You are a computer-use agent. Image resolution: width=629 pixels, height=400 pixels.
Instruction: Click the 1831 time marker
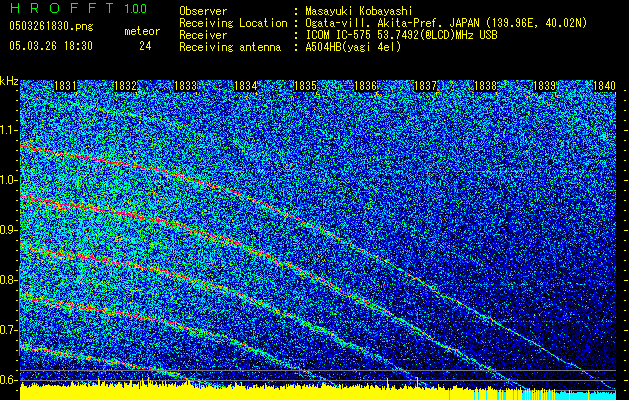pos(65,86)
